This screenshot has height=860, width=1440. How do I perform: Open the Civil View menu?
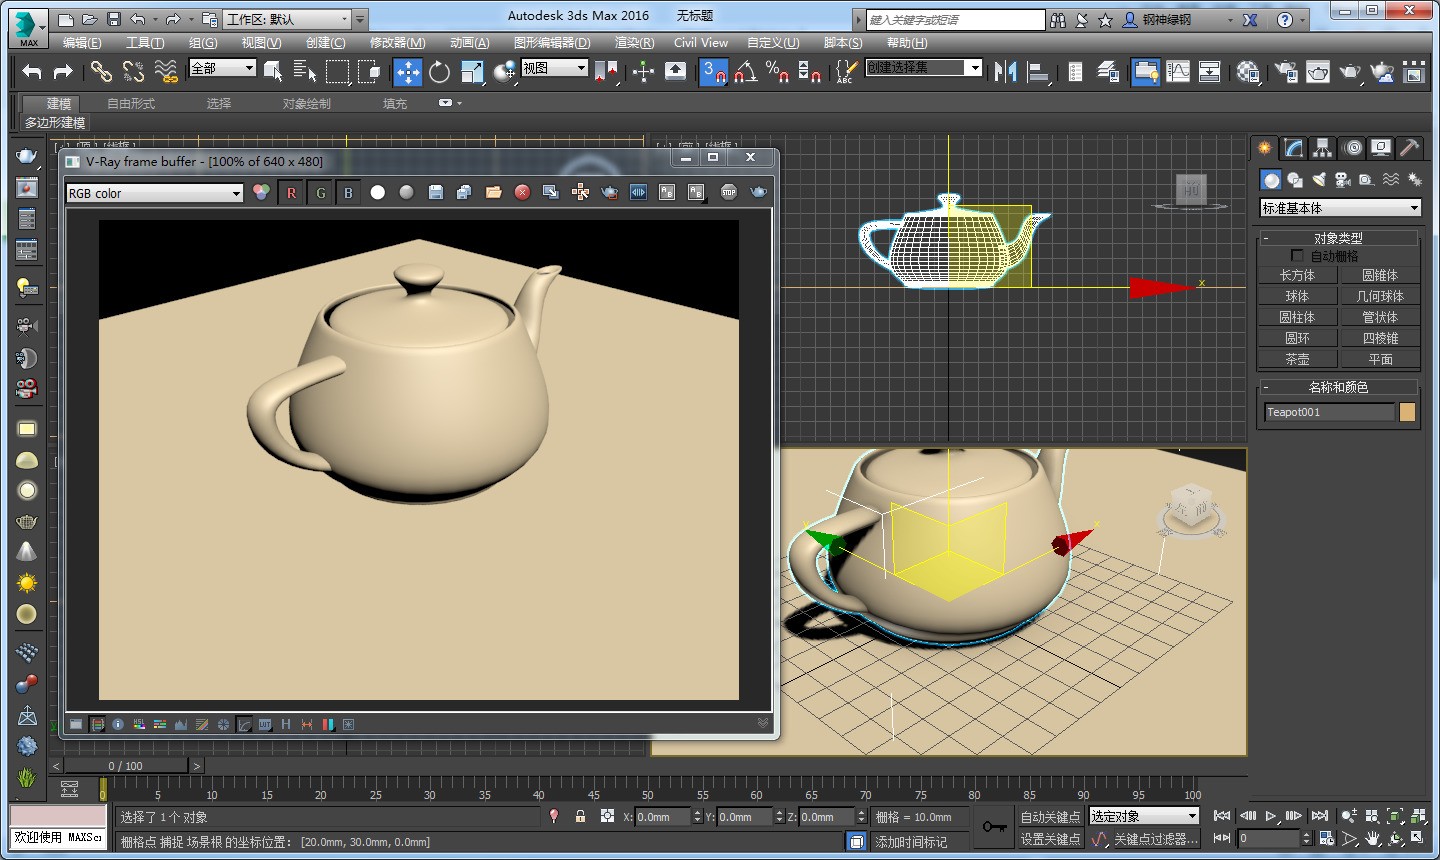[x=701, y=43]
